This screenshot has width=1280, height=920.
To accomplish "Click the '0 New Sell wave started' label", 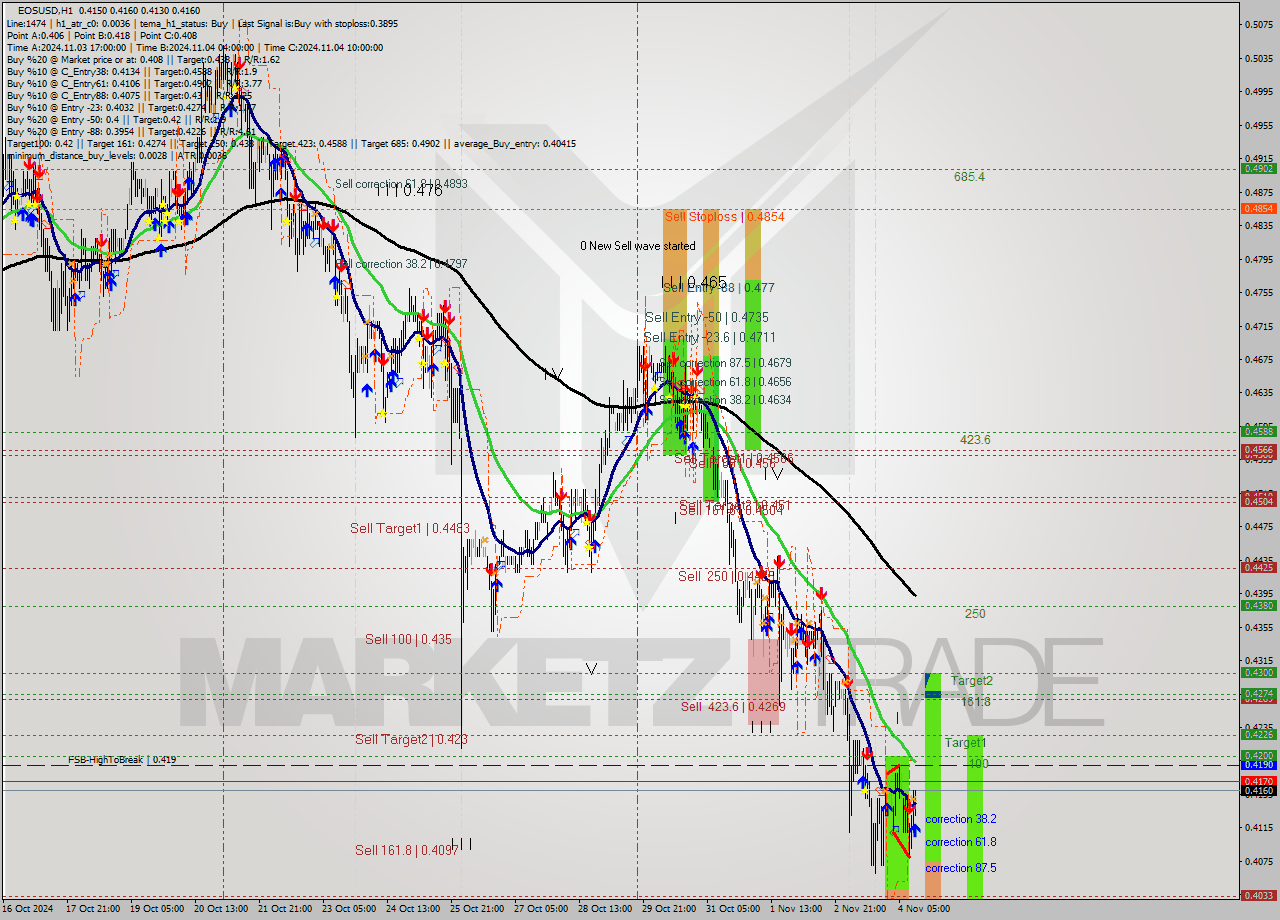I will click(x=638, y=246).
